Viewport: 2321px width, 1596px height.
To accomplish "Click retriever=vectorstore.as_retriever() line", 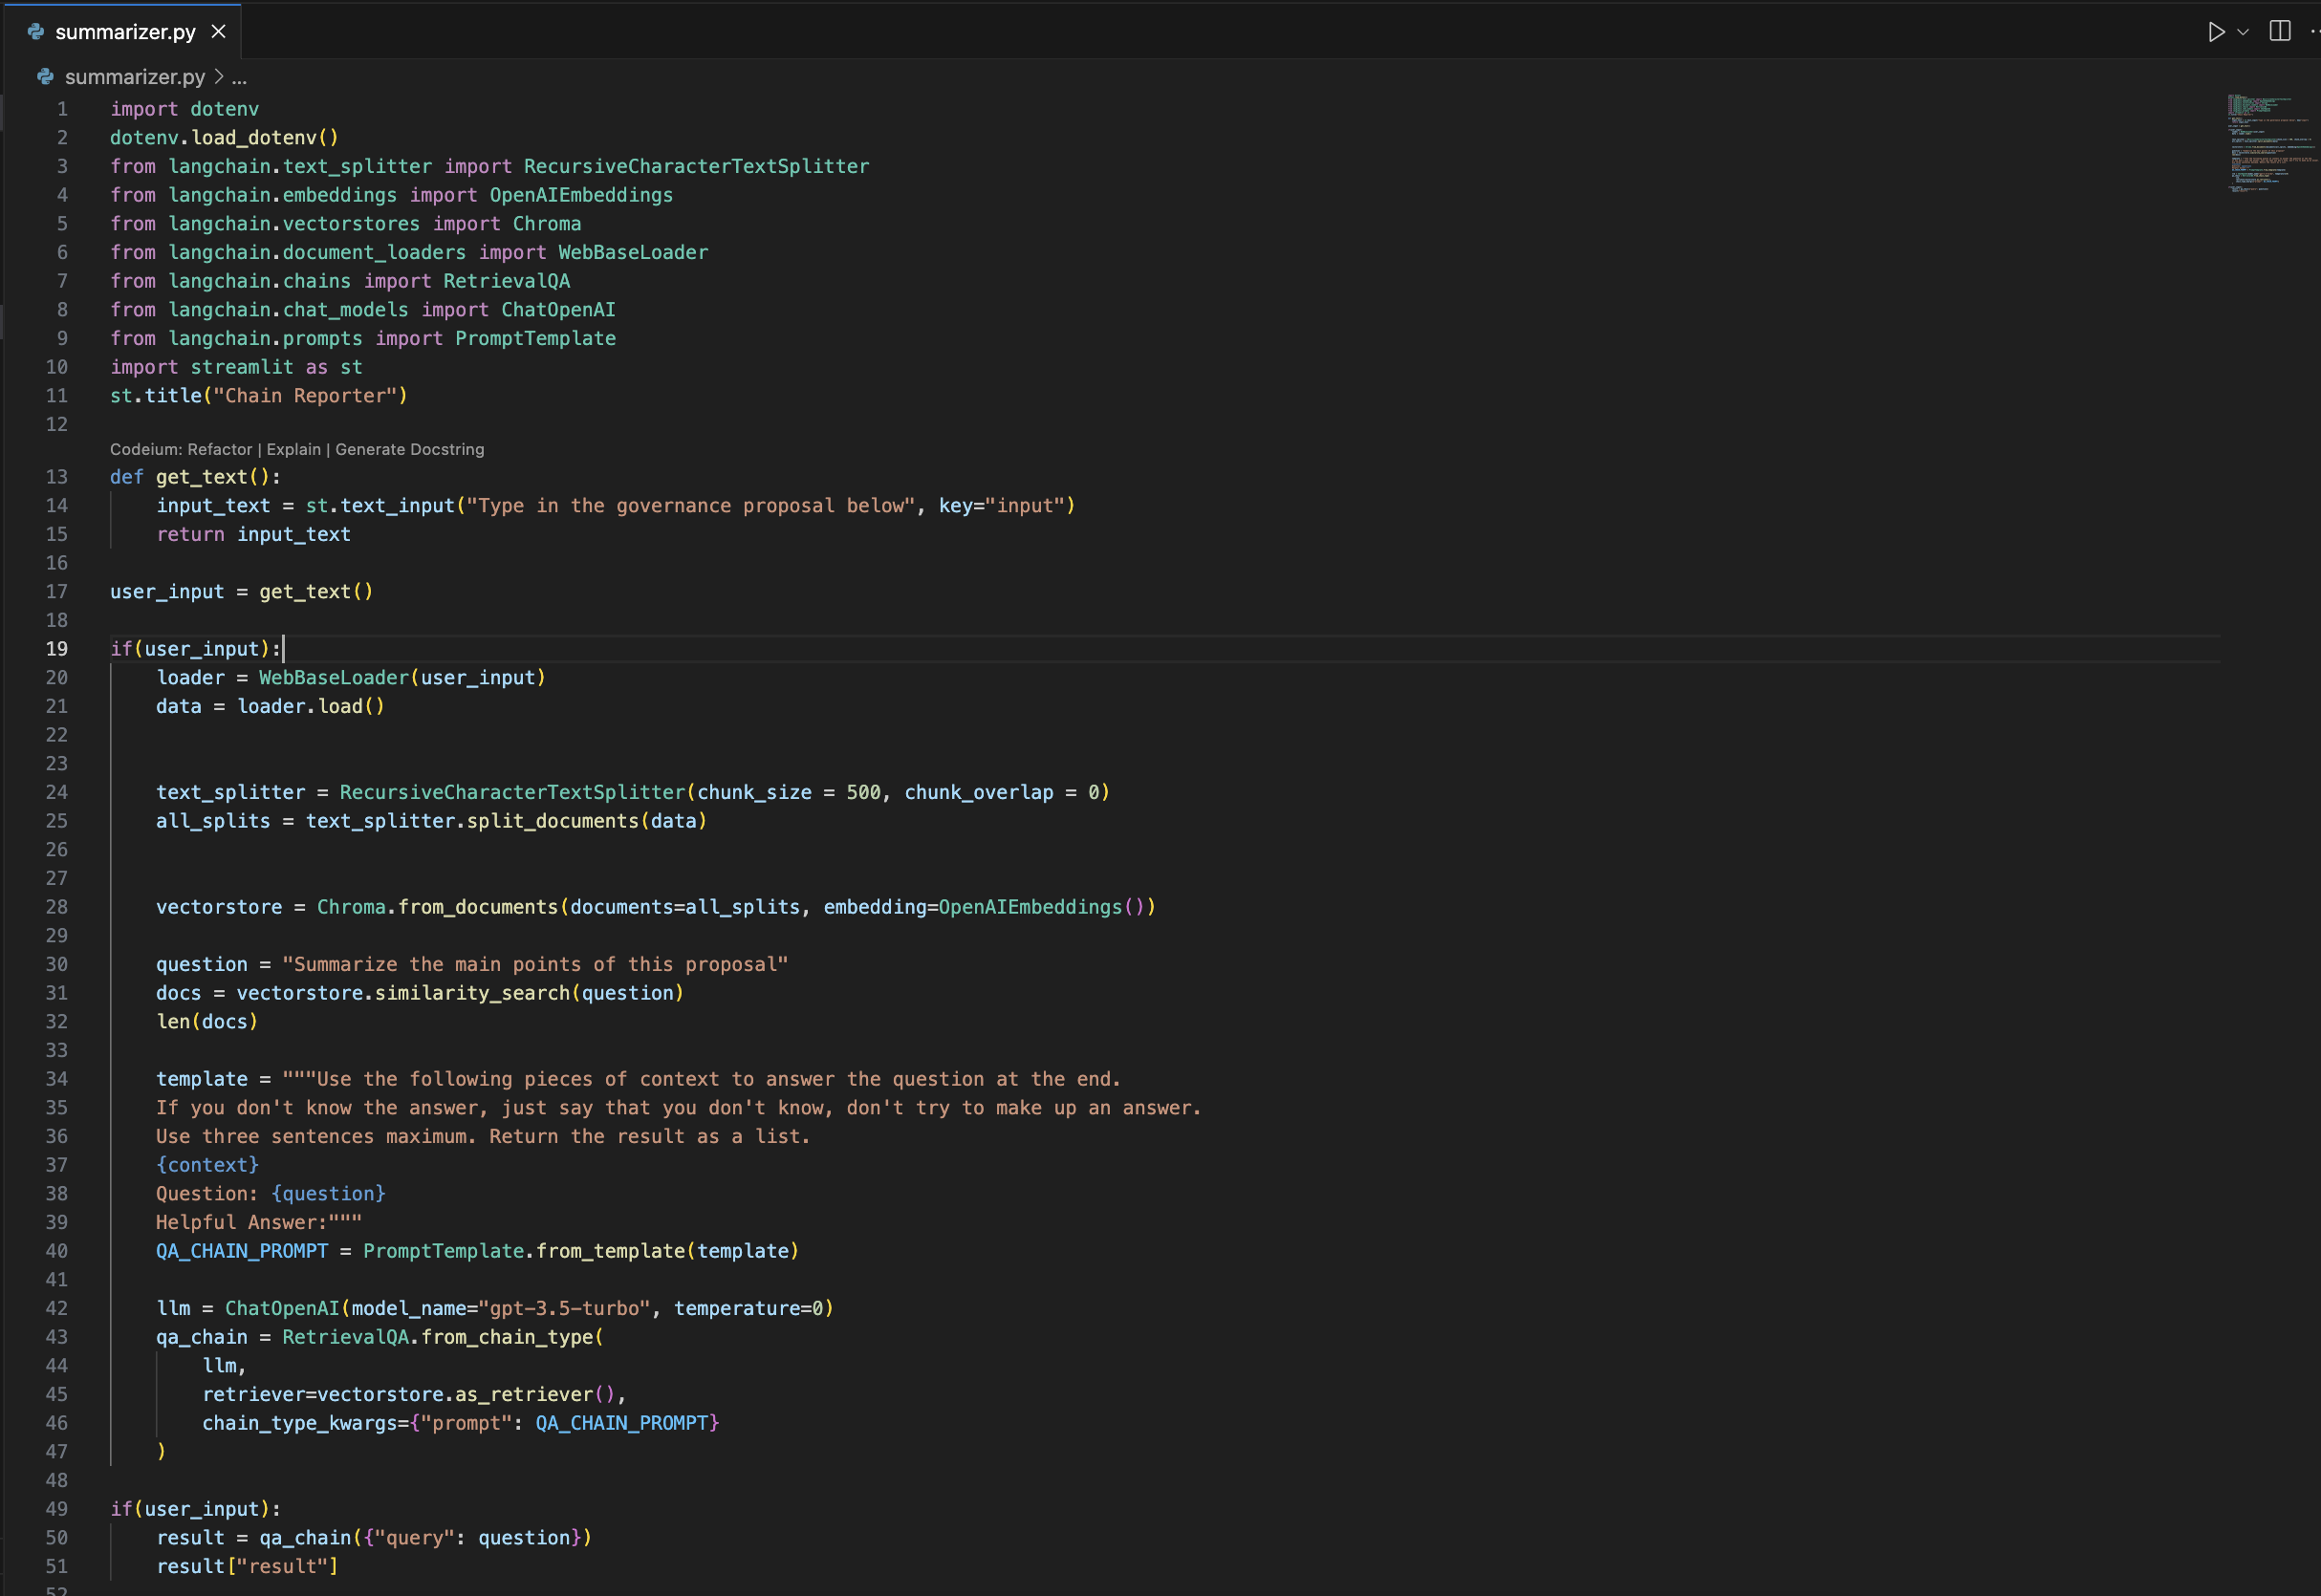I will pyautogui.click(x=414, y=1395).
